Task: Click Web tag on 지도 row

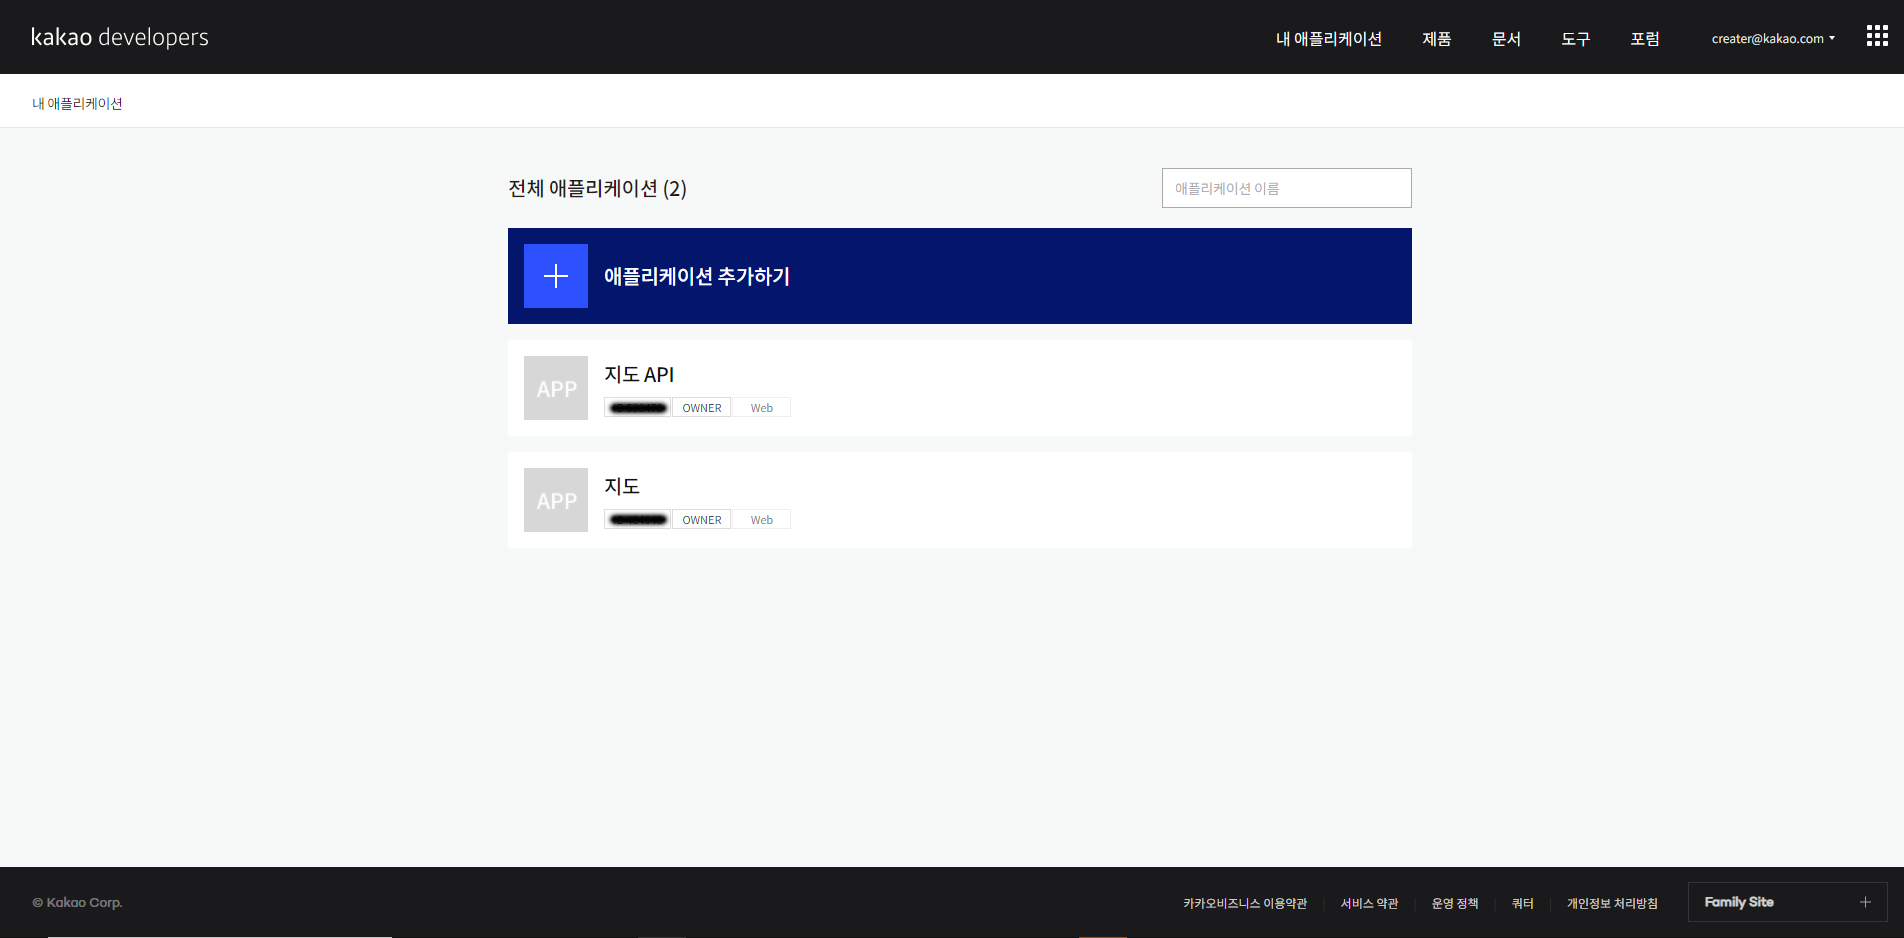Action: click(762, 520)
